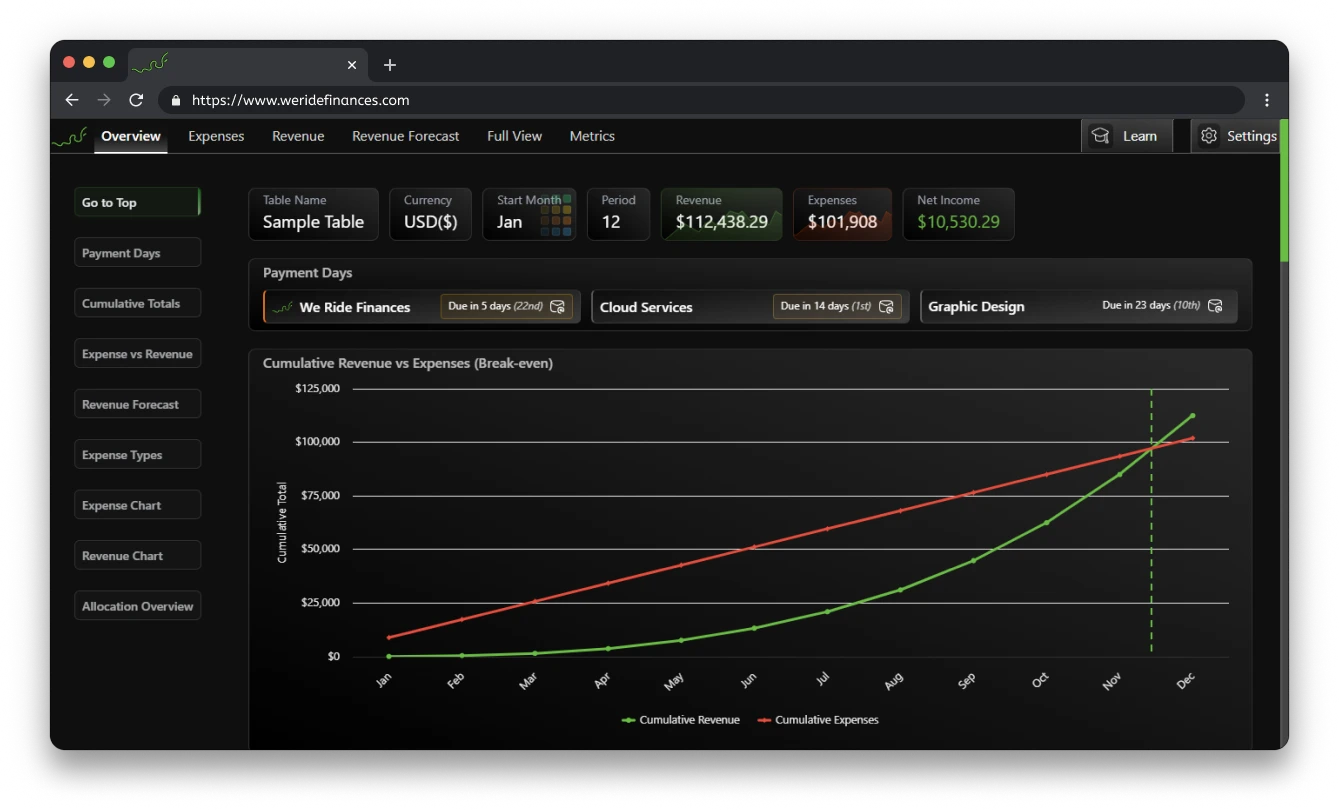Jump to Payment Days section in sidebar
Image resolution: width=1339 pixels, height=810 pixels.
click(x=137, y=253)
